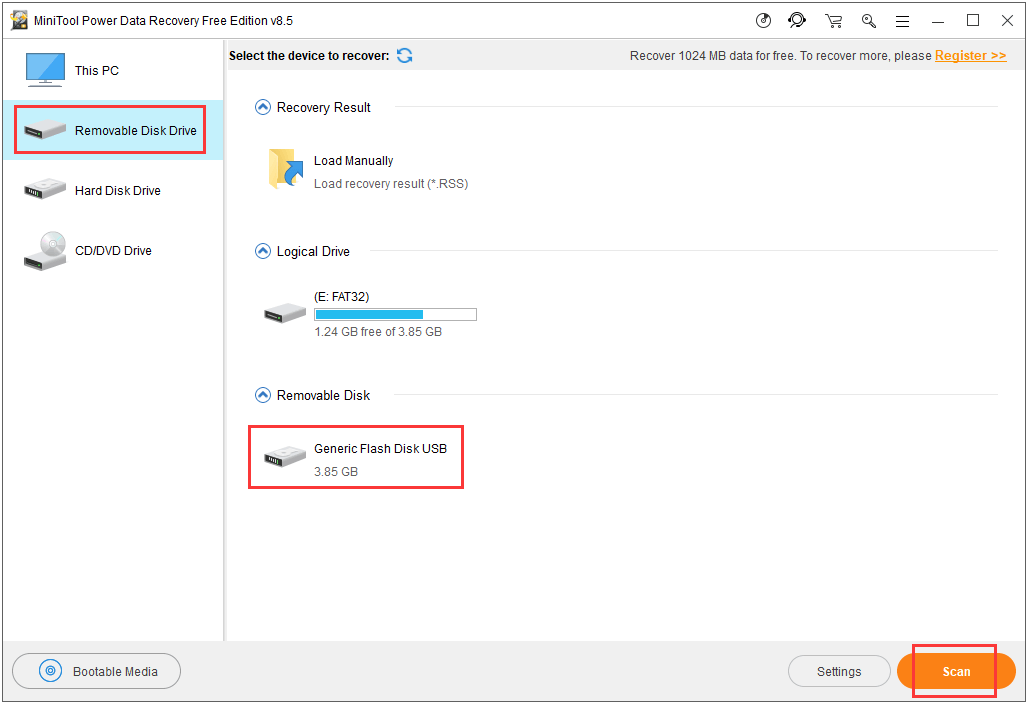Click the Load Manually folder icon
This screenshot has height=705, width=1029.
[x=286, y=170]
